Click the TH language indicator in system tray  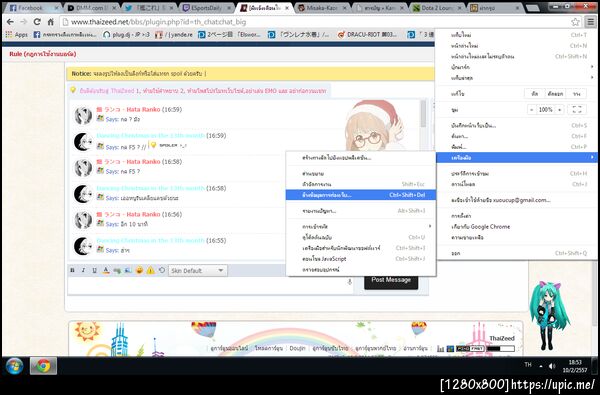(x=528, y=365)
